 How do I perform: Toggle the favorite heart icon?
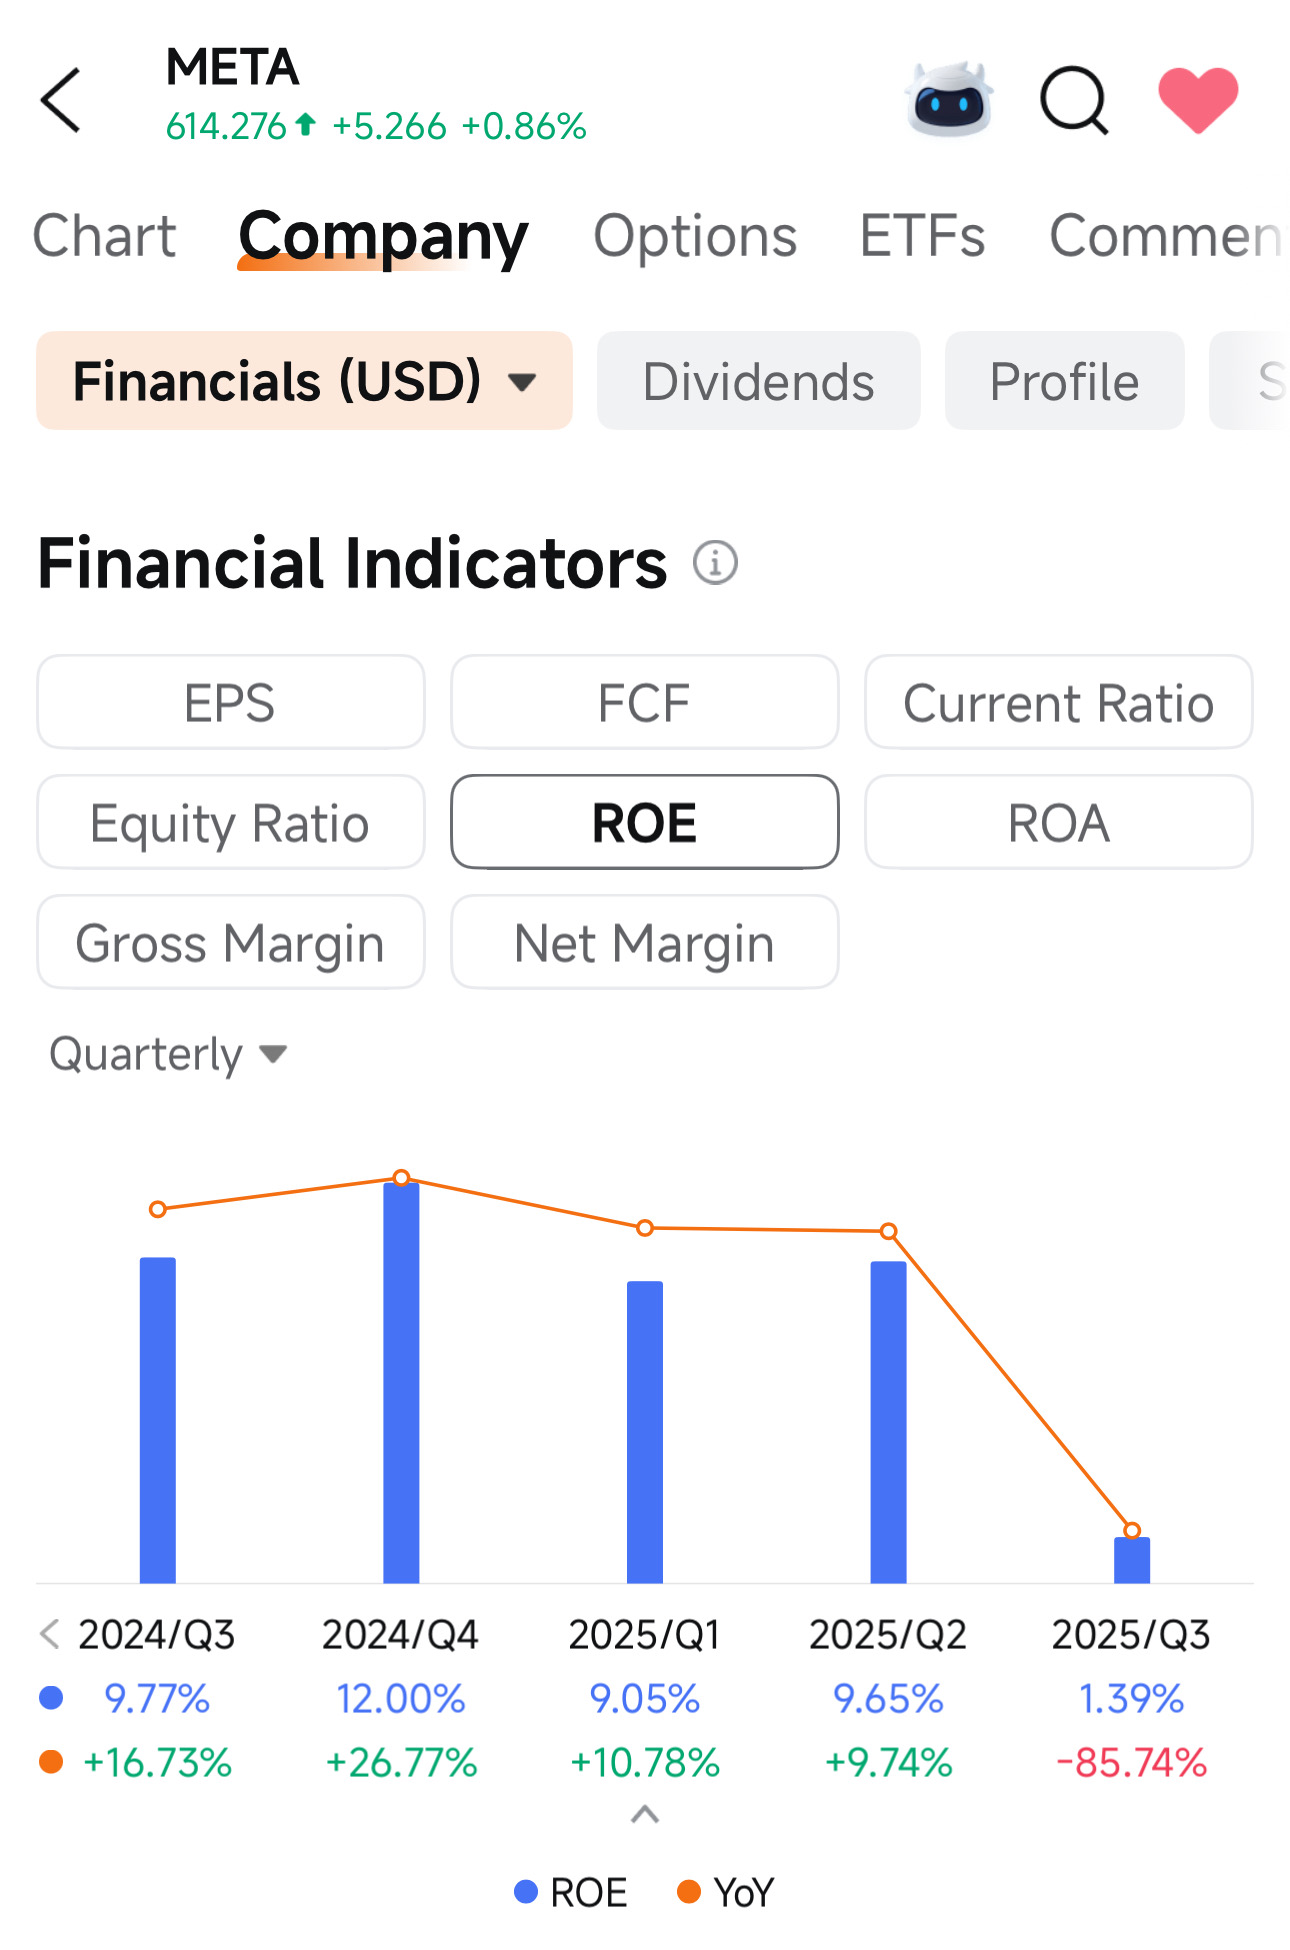click(1198, 100)
